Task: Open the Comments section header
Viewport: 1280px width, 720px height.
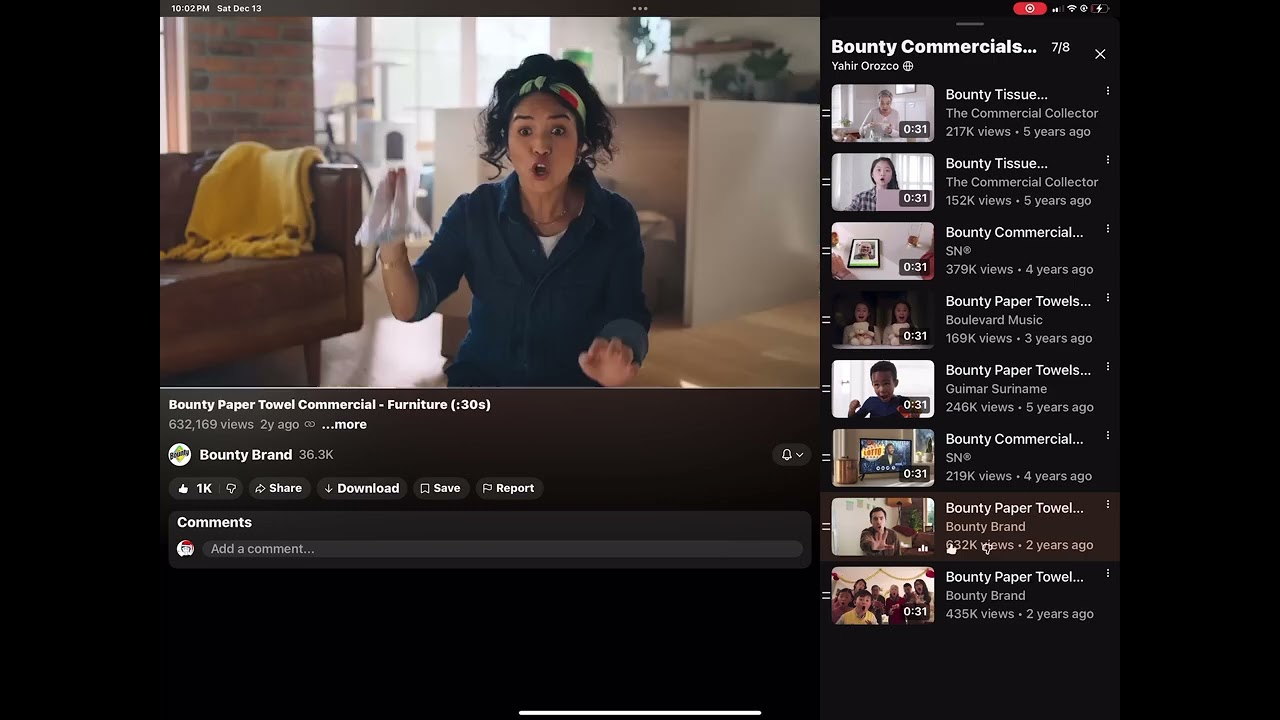Action: tap(214, 522)
